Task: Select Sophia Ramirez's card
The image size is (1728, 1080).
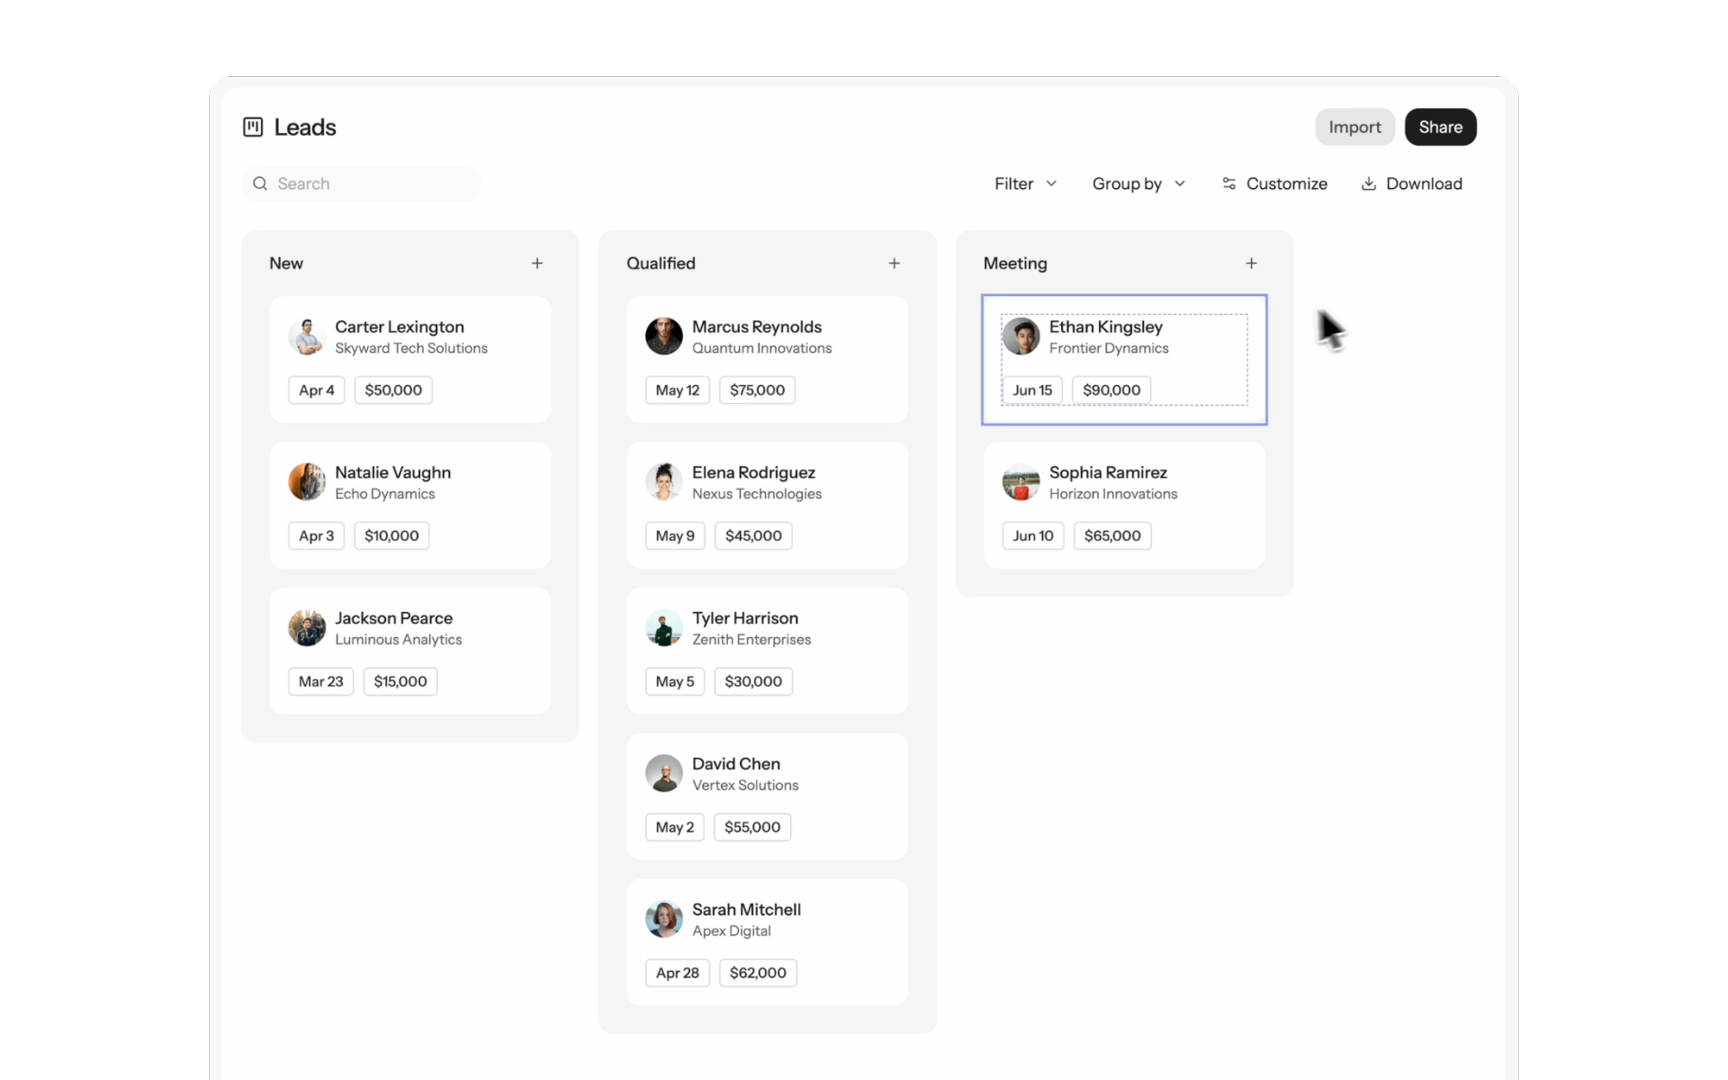Action: tap(1124, 505)
